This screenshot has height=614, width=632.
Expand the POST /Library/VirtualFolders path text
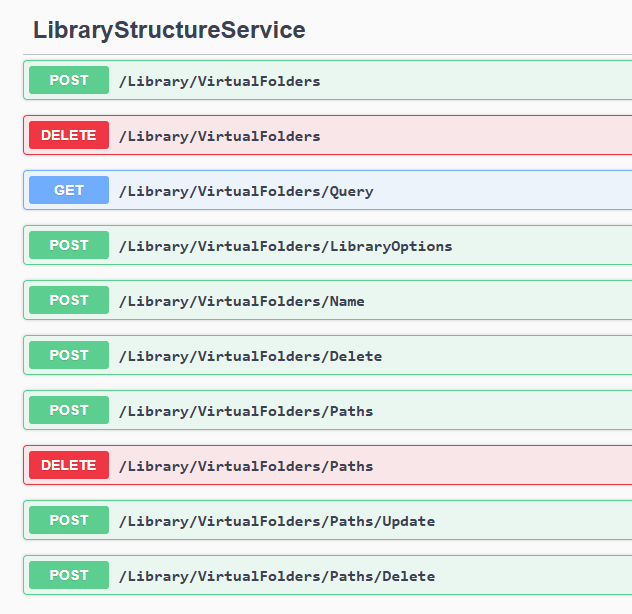tap(220, 81)
